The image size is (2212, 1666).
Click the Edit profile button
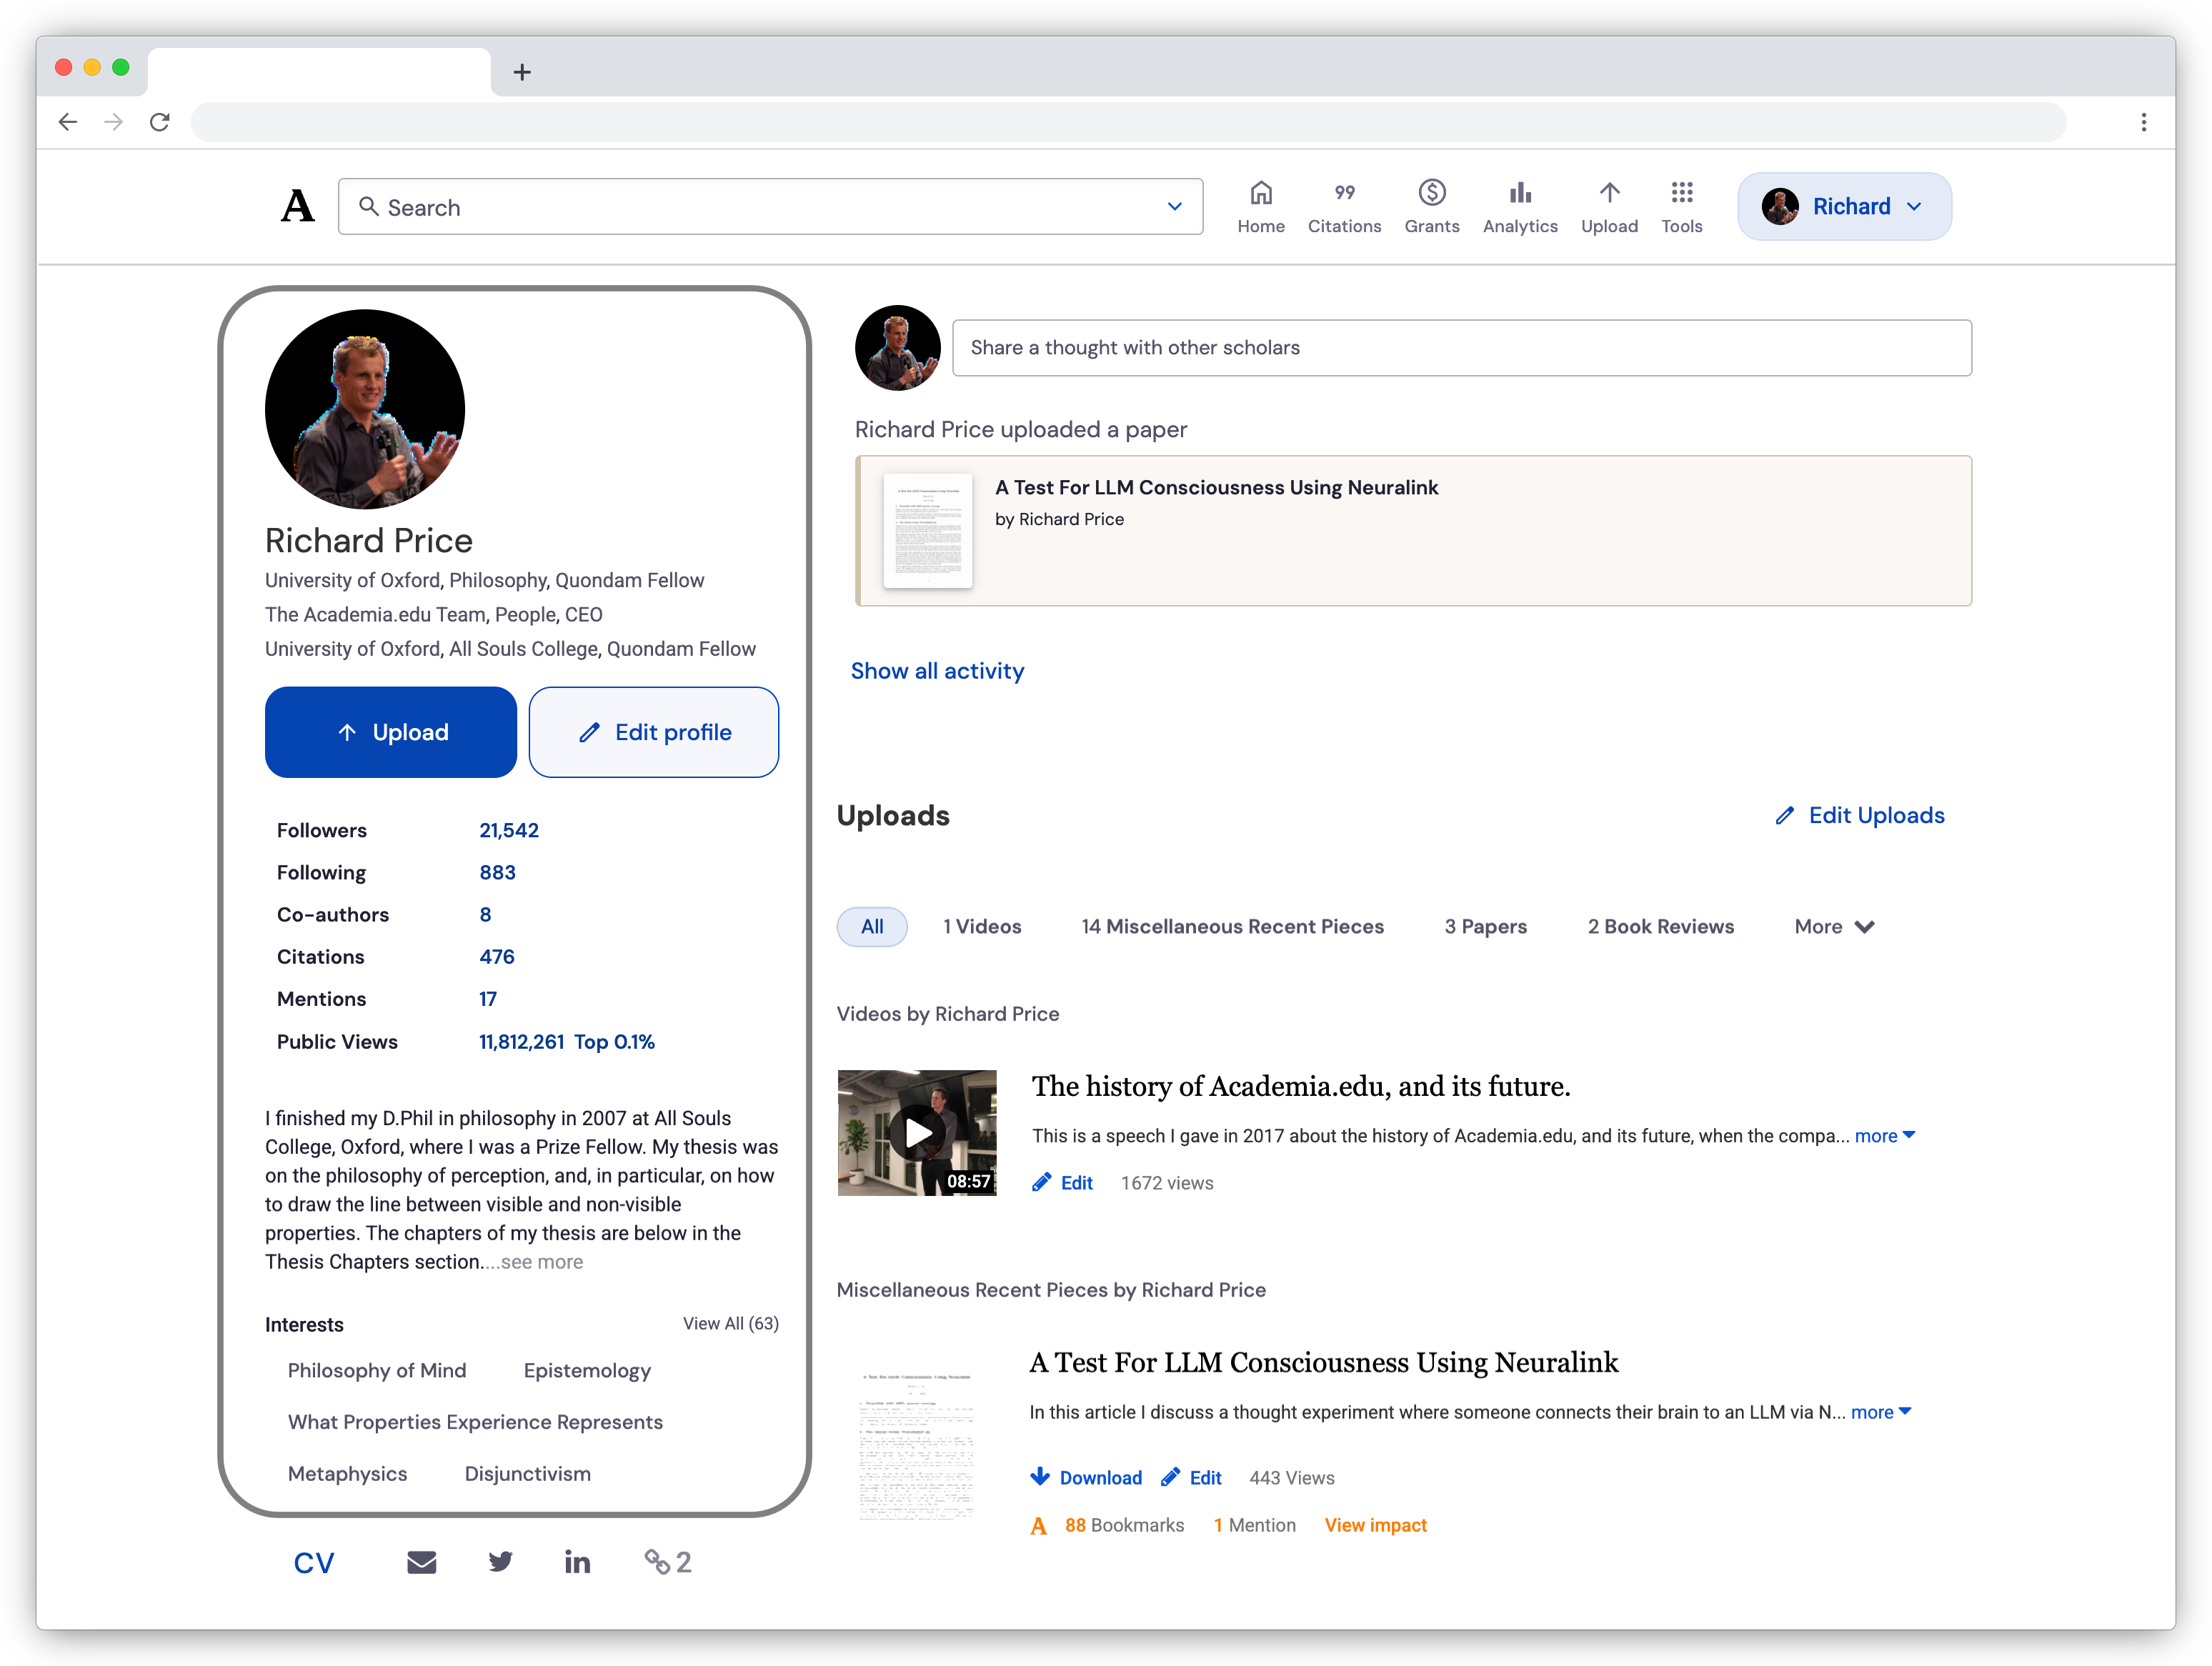click(x=654, y=732)
